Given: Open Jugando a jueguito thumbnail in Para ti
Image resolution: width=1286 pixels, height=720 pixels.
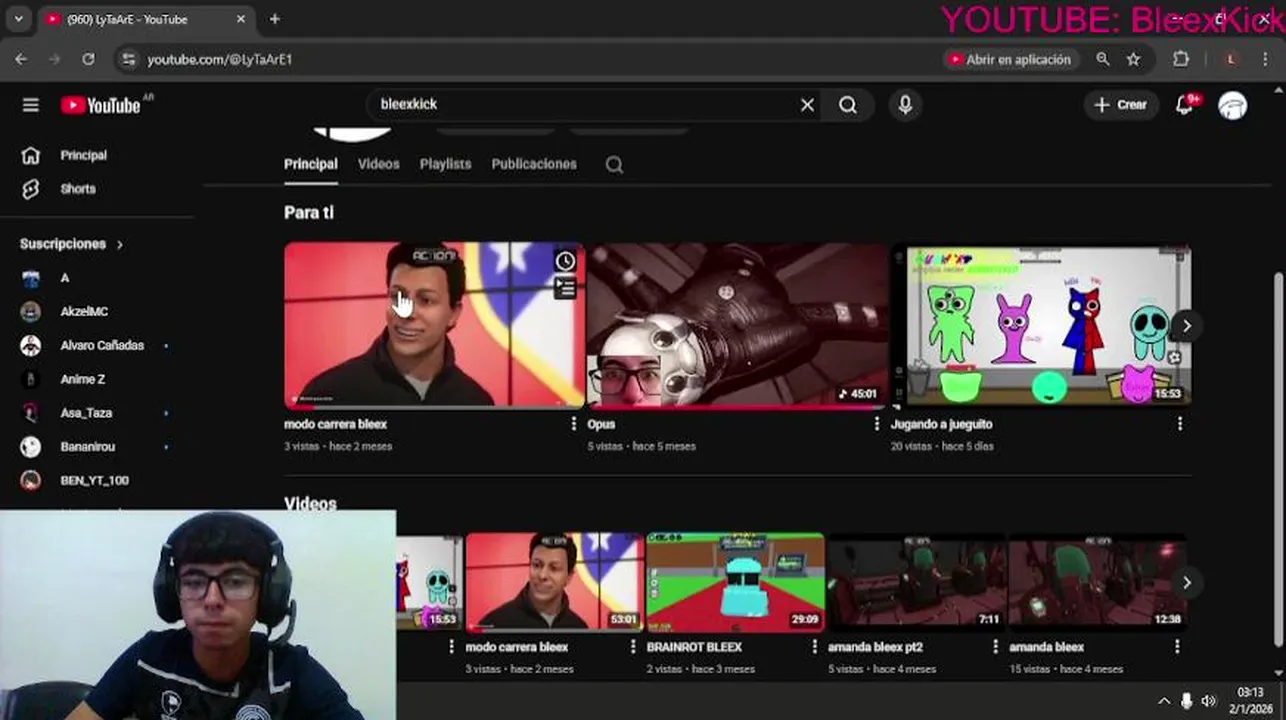Looking at the screenshot, I should coord(1041,326).
